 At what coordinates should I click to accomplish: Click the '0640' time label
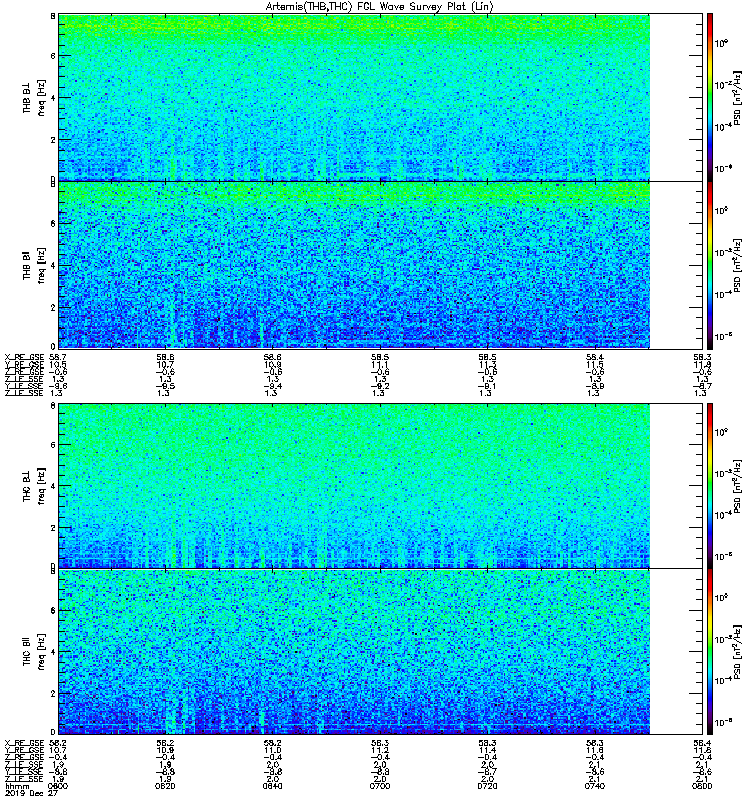pos(272,786)
